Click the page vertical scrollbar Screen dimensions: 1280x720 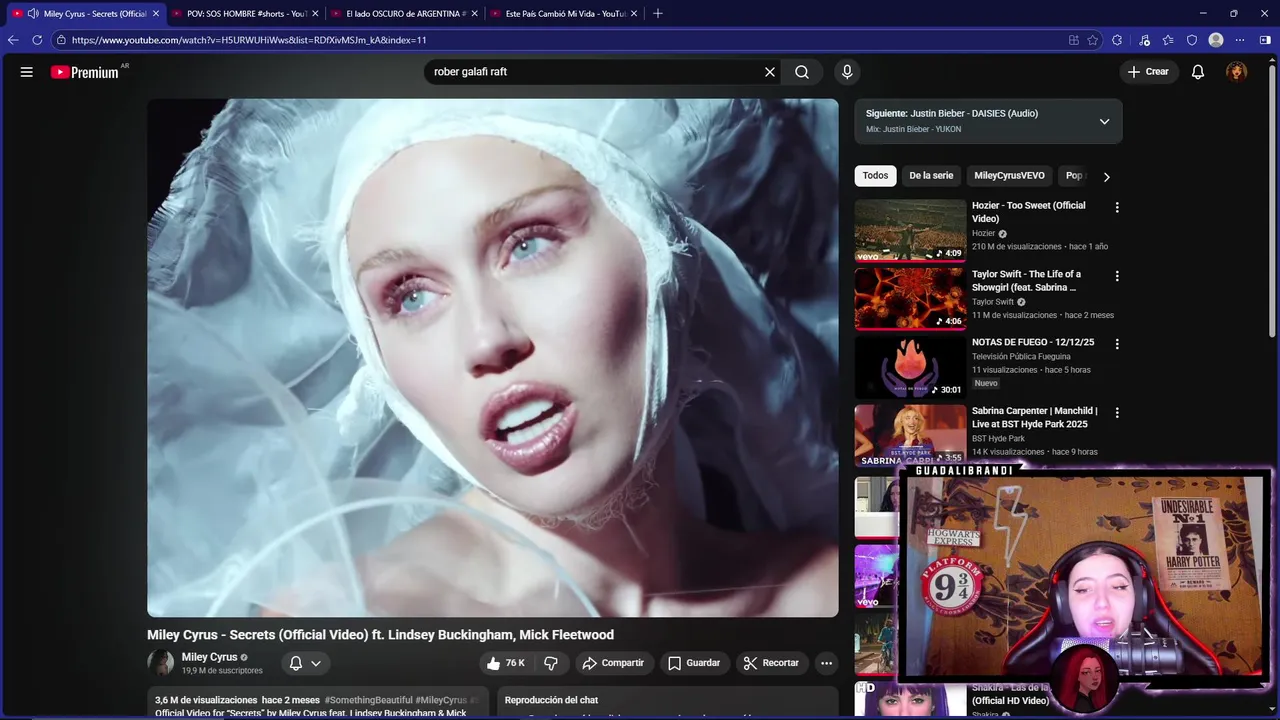point(1273,200)
